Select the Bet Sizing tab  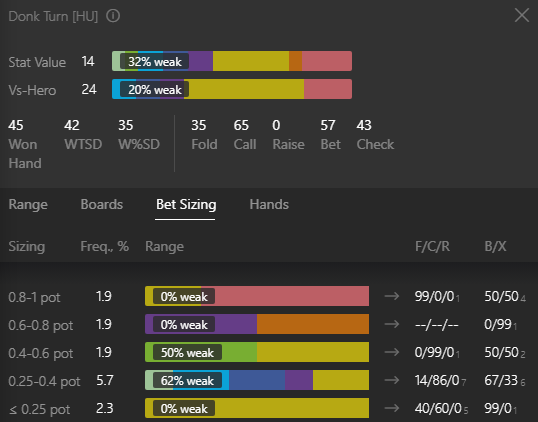tap(186, 204)
